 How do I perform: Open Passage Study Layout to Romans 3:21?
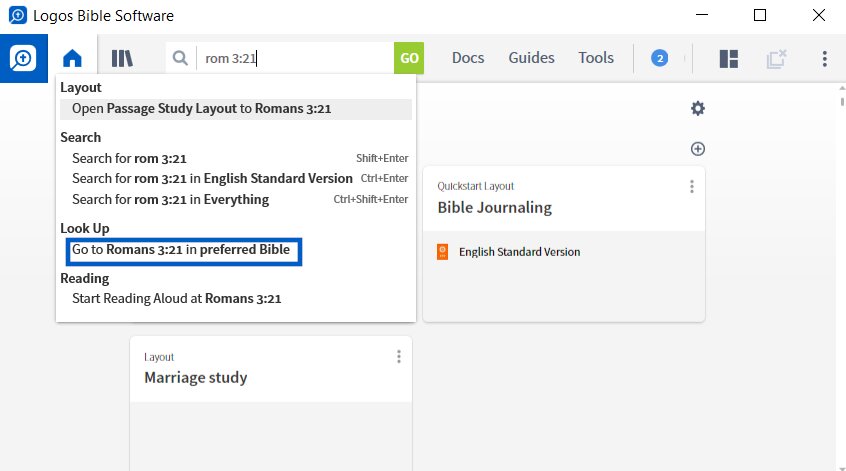click(x=236, y=109)
